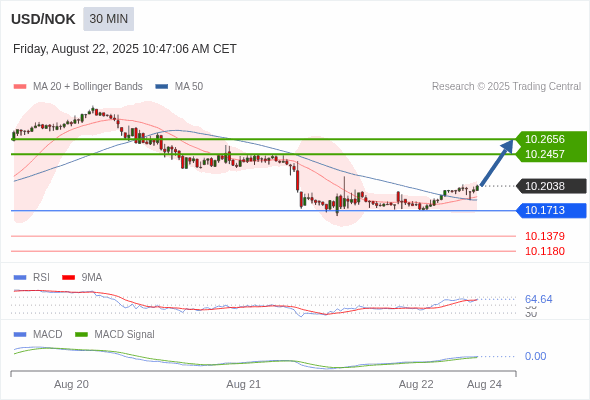Click the green MACD Signal legend swatch
The width and height of the screenshot is (590, 400).
81,335
